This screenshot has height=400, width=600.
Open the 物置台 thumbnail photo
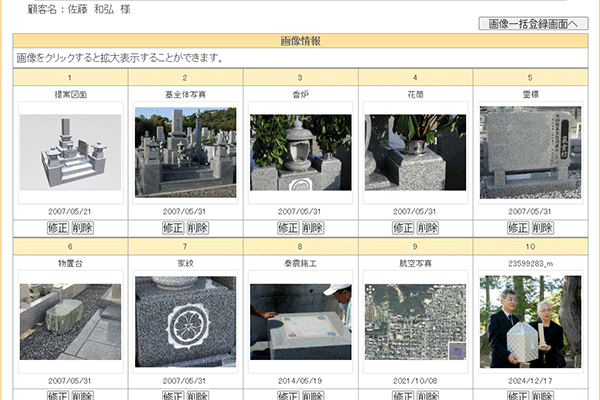click(70, 321)
